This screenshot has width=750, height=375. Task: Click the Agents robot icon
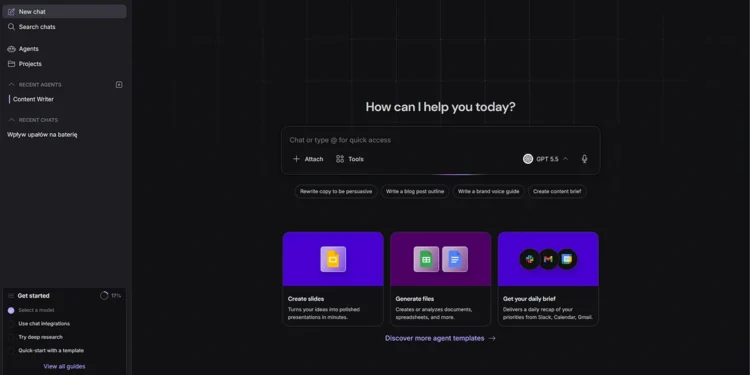coord(11,49)
